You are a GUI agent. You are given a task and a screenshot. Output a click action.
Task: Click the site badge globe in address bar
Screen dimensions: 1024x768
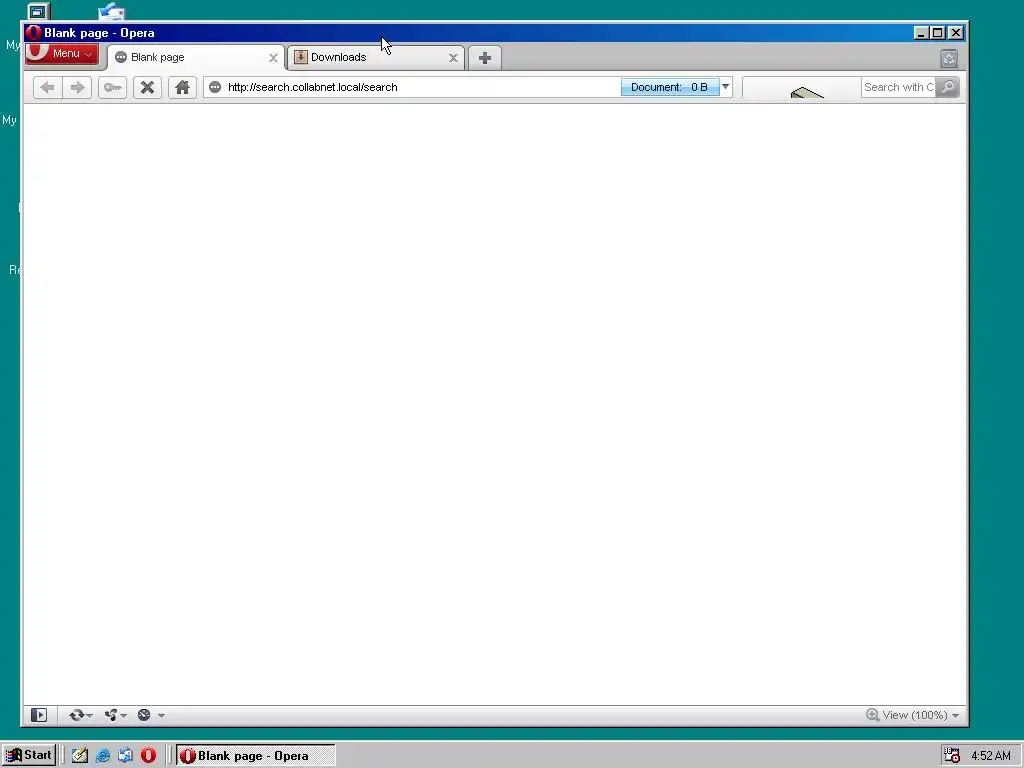[215, 87]
